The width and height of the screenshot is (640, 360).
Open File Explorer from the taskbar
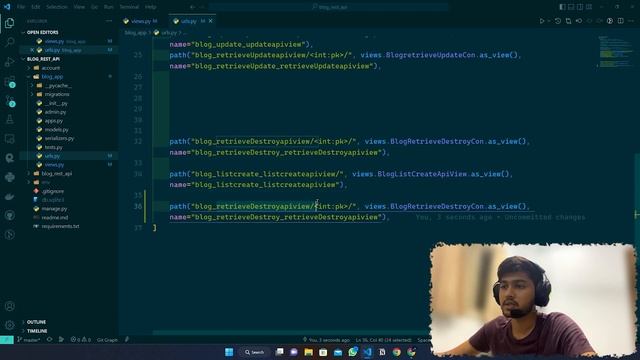coord(309,352)
